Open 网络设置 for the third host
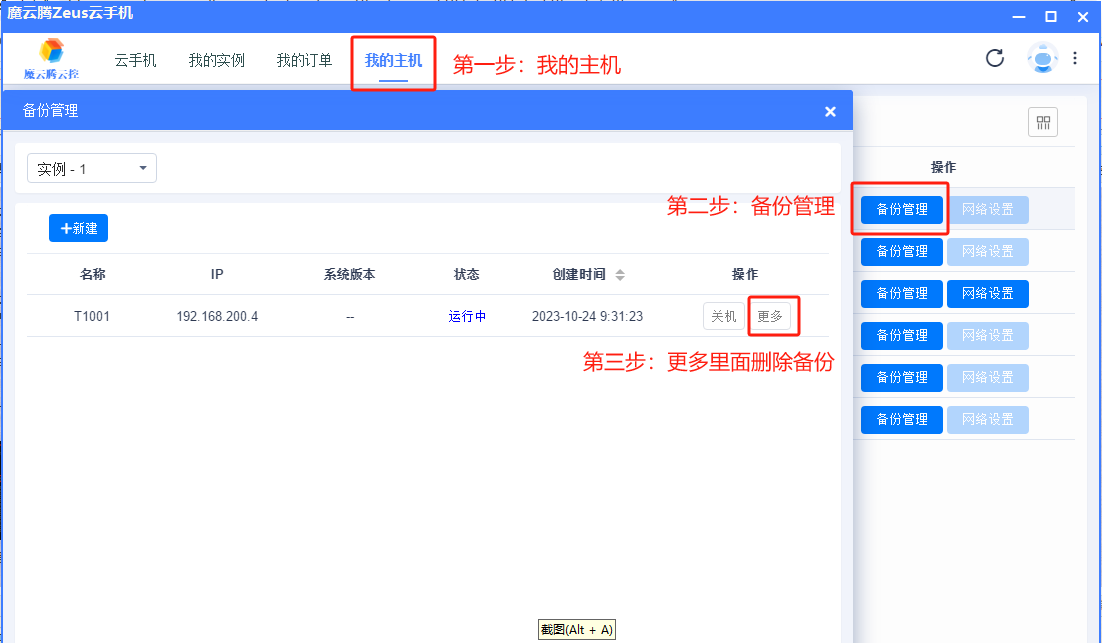Screen dimensions: 1102x643 987,293
